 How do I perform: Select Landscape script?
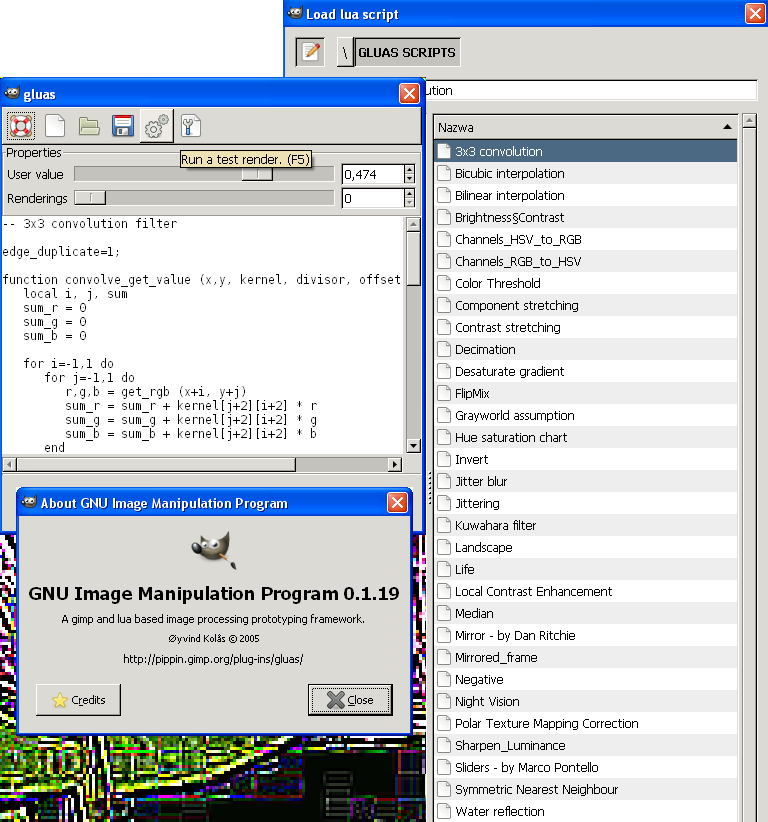(585, 548)
